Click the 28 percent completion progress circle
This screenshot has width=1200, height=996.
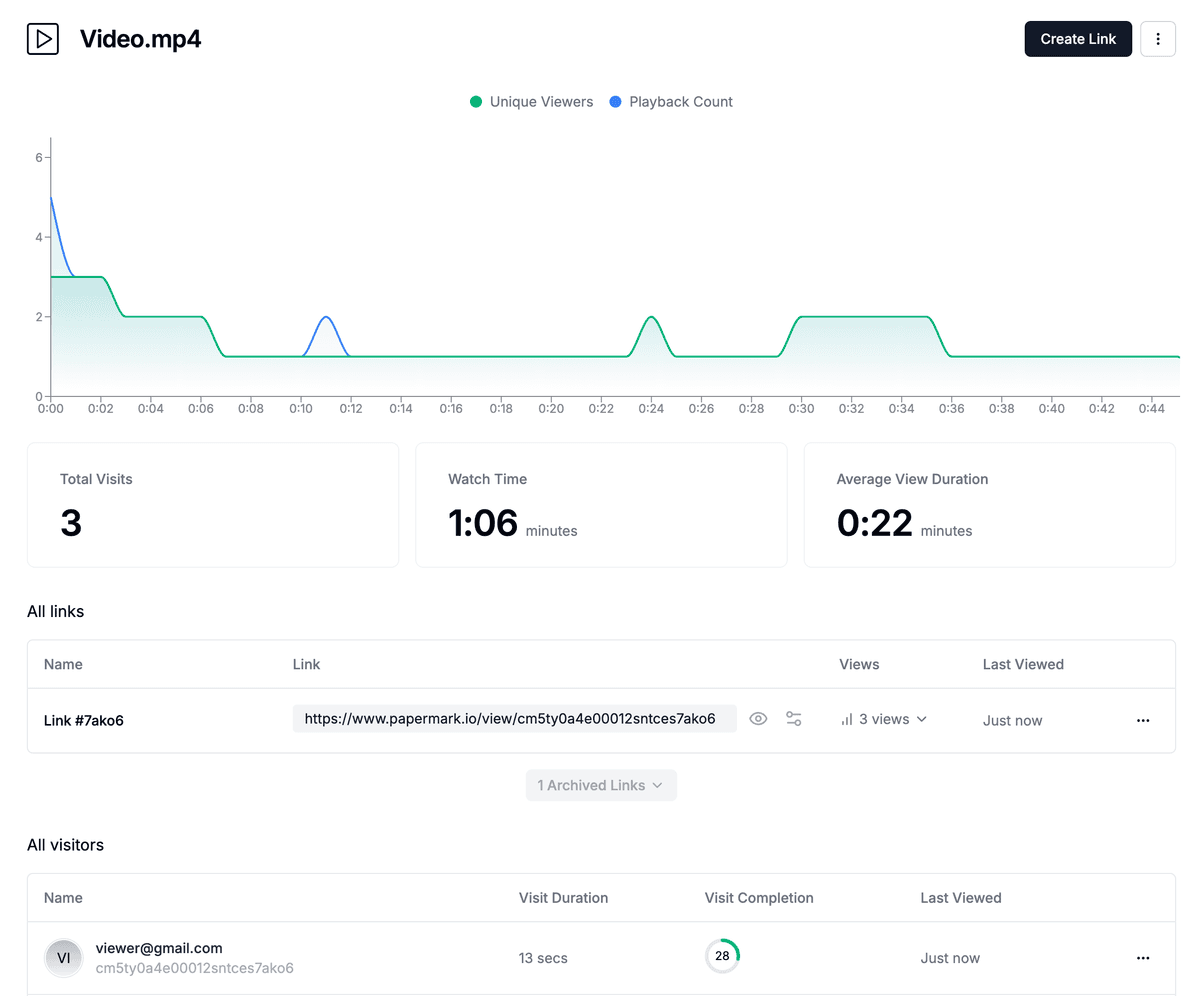tap(722, 957)
